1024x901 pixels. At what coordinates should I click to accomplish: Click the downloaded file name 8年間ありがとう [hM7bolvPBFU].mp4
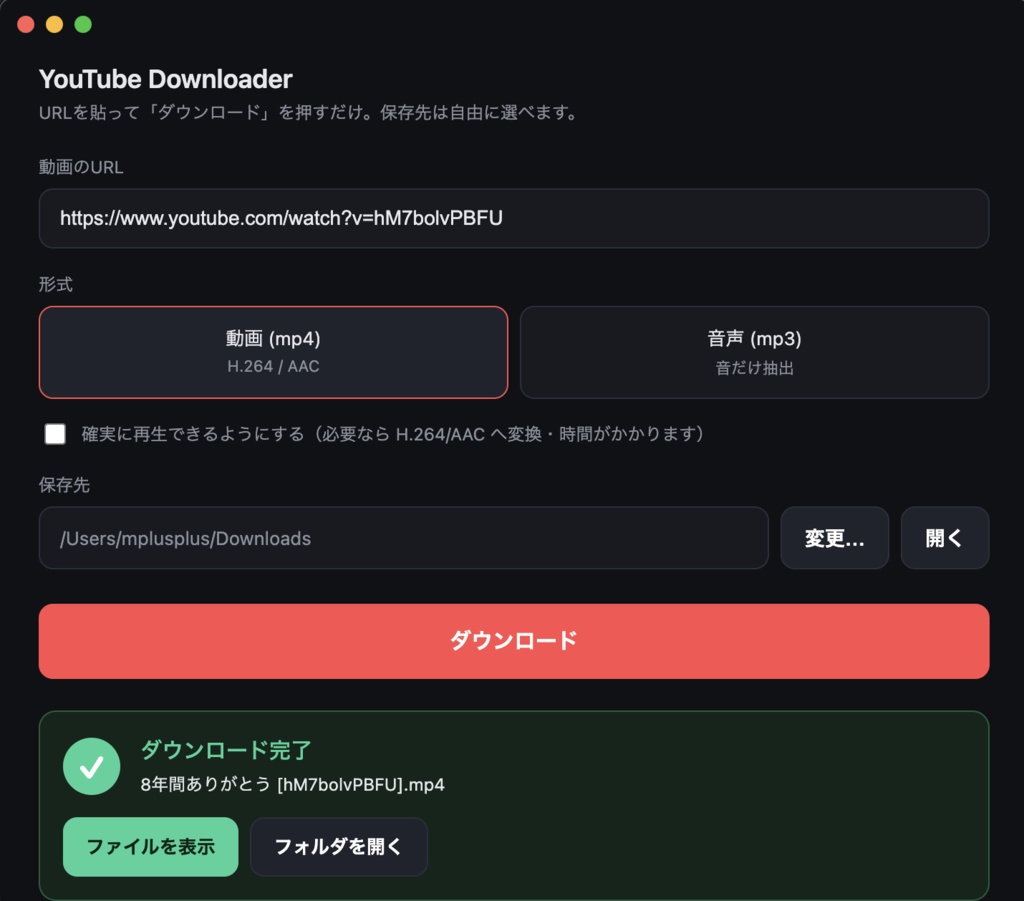point(293,784)
